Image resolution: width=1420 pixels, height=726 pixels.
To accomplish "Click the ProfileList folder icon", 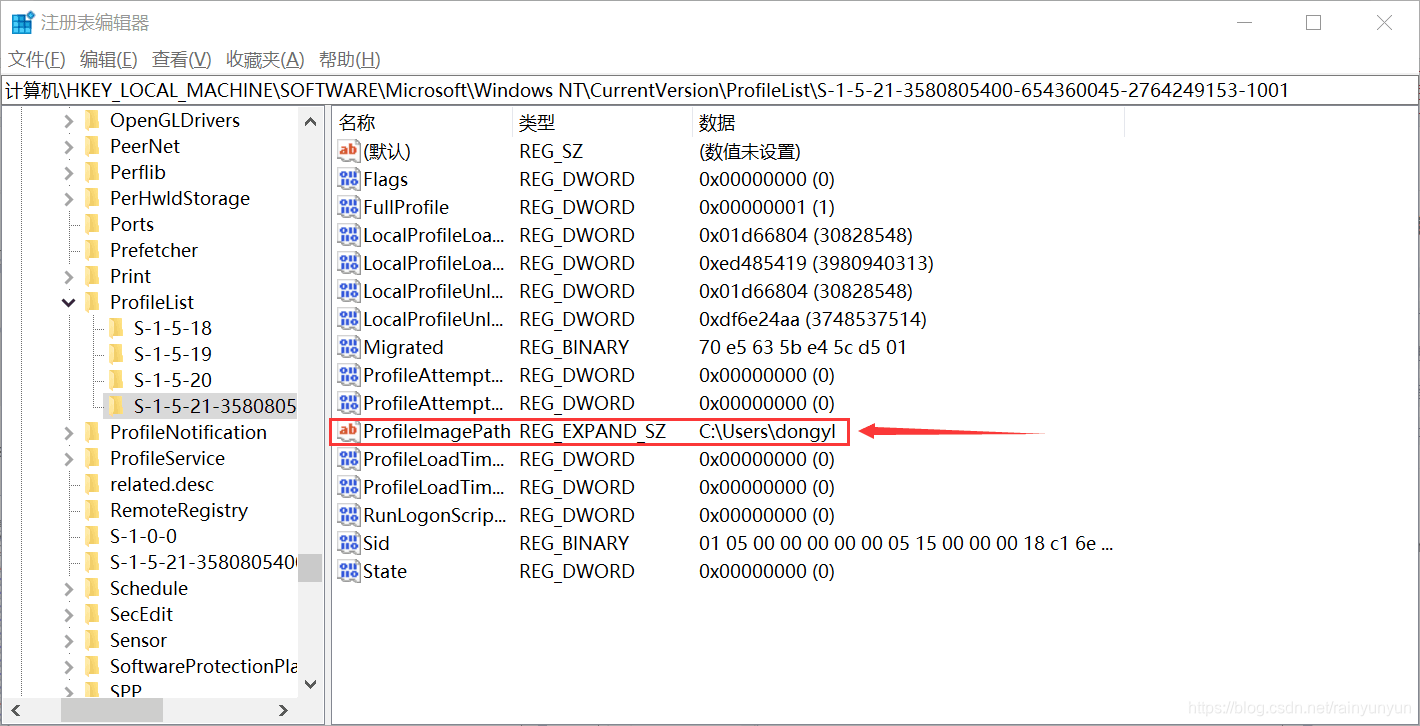I will click(x=93, y=302).
